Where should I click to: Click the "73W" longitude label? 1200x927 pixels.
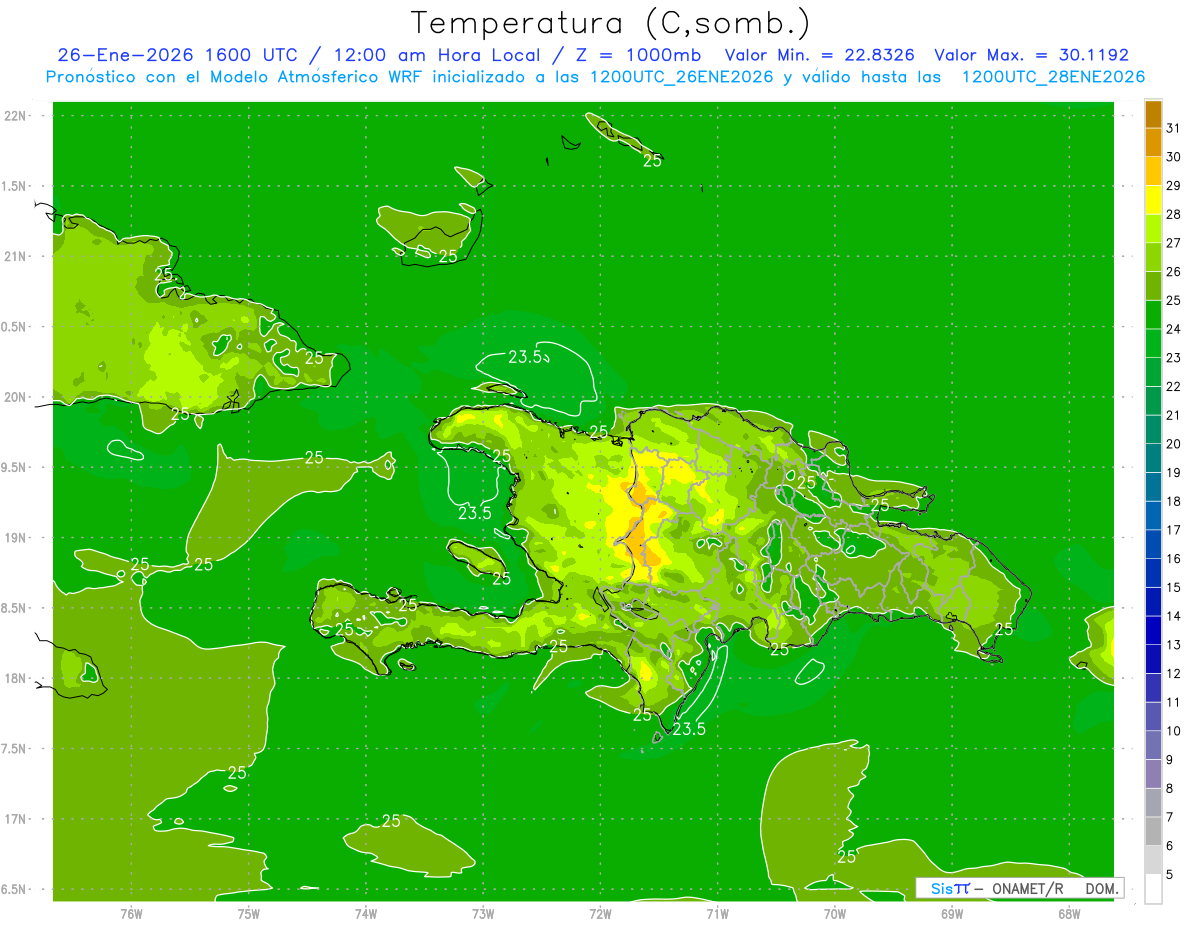click(x=483, y=913)
